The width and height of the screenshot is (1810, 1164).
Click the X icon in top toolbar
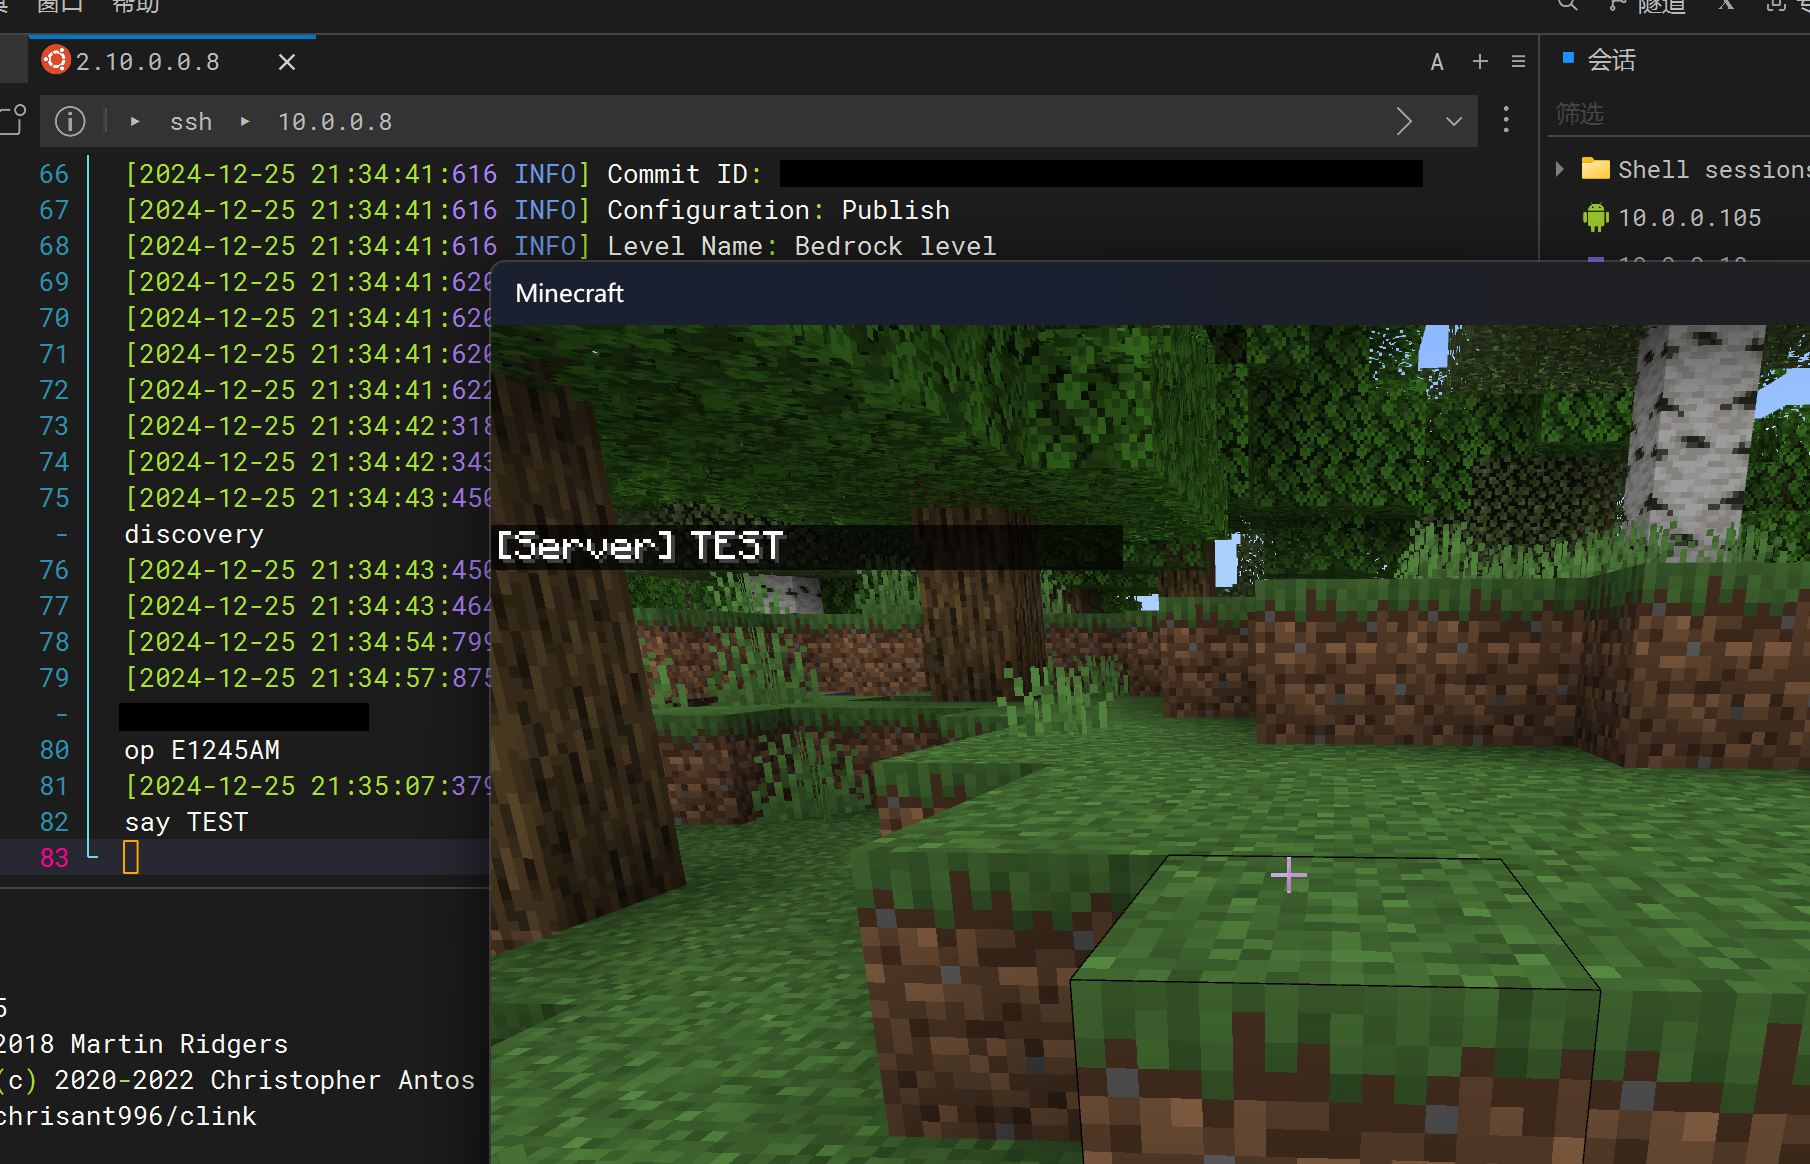[x=1726, y=5]
